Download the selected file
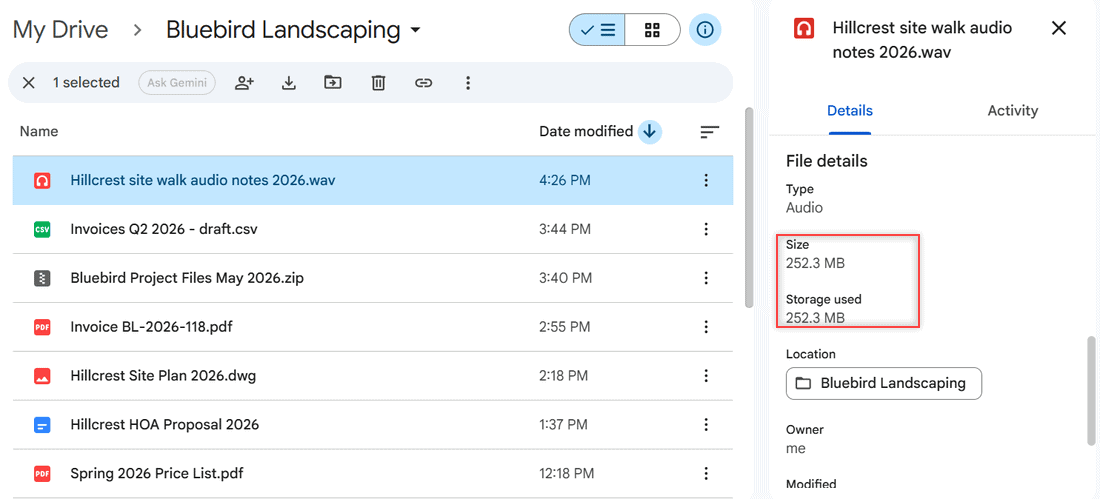 288,83
